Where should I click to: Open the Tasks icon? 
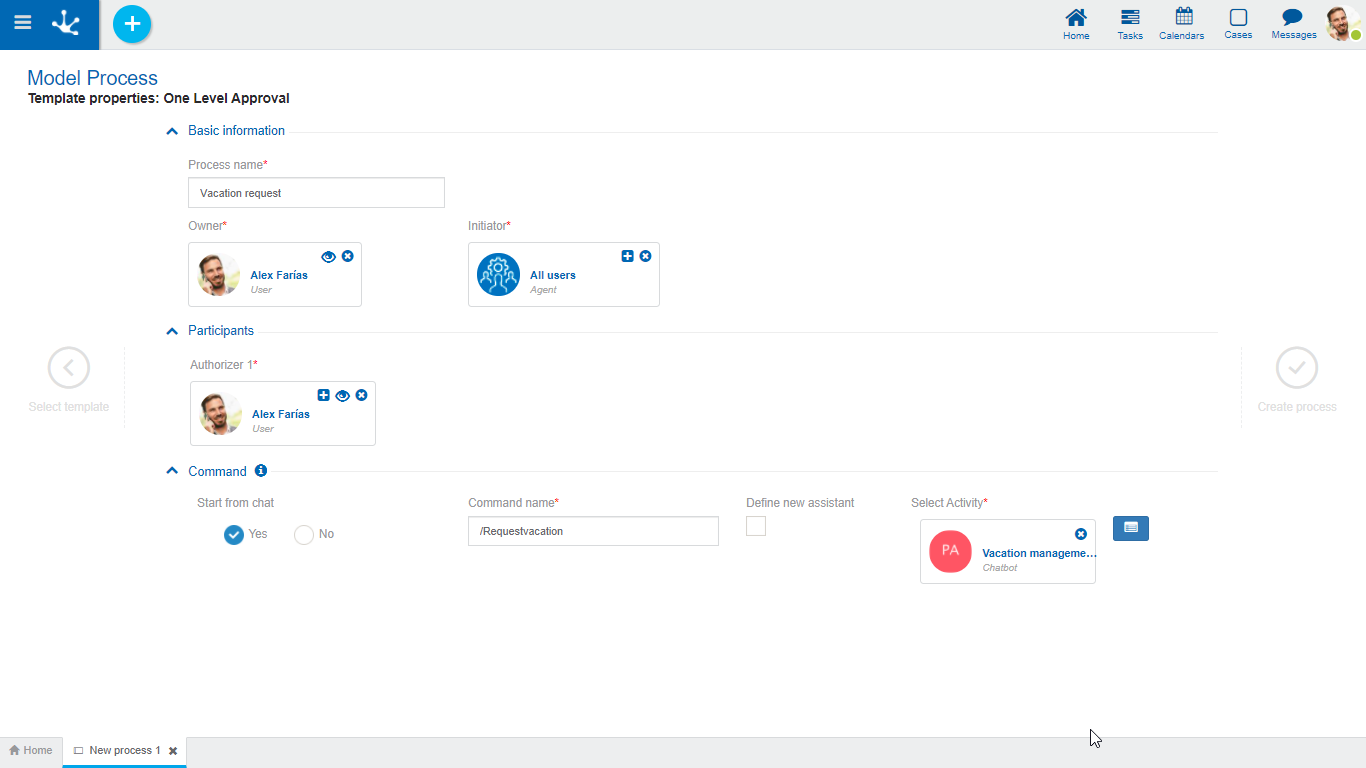point(1130,23)
